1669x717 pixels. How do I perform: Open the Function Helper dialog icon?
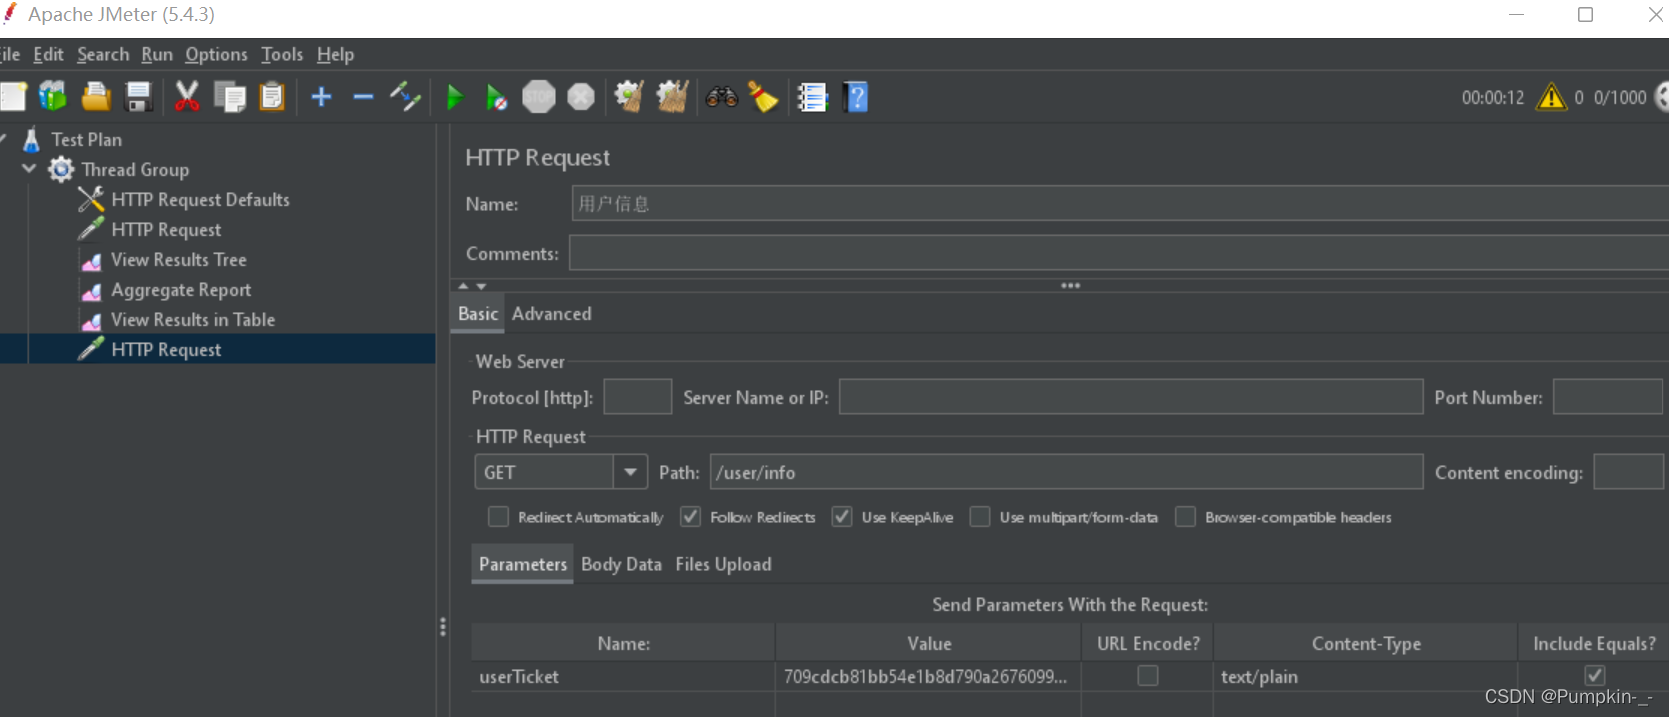coord(812,97)
